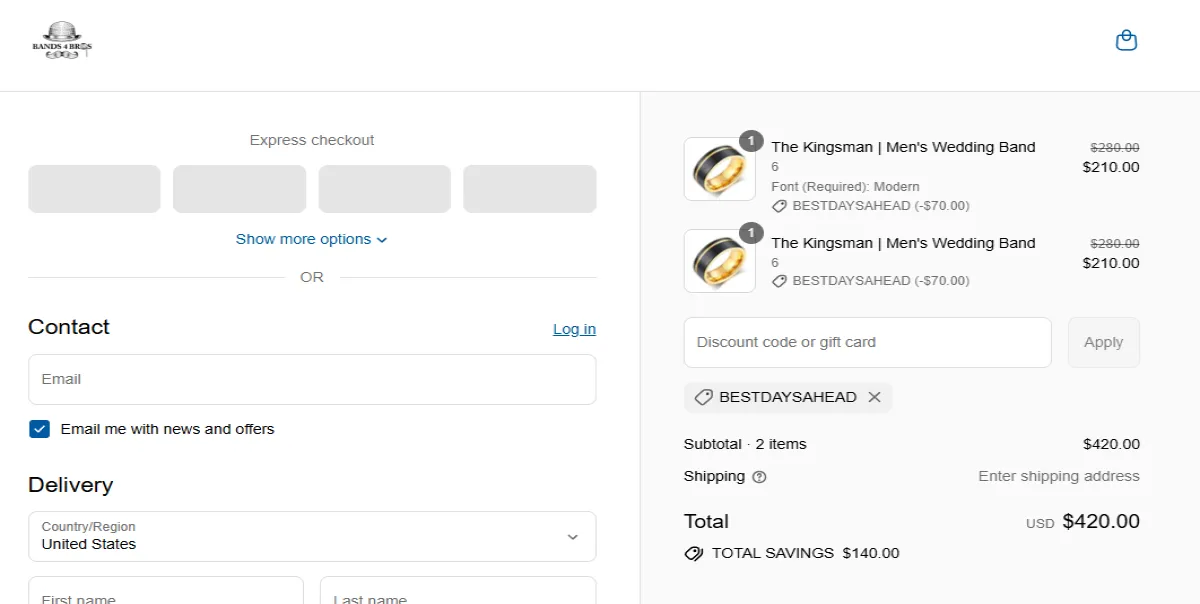The height and width of the screenshot is (604, 1200).
Task: Click the Discount code or gift card field
Action: pos(867,342)
